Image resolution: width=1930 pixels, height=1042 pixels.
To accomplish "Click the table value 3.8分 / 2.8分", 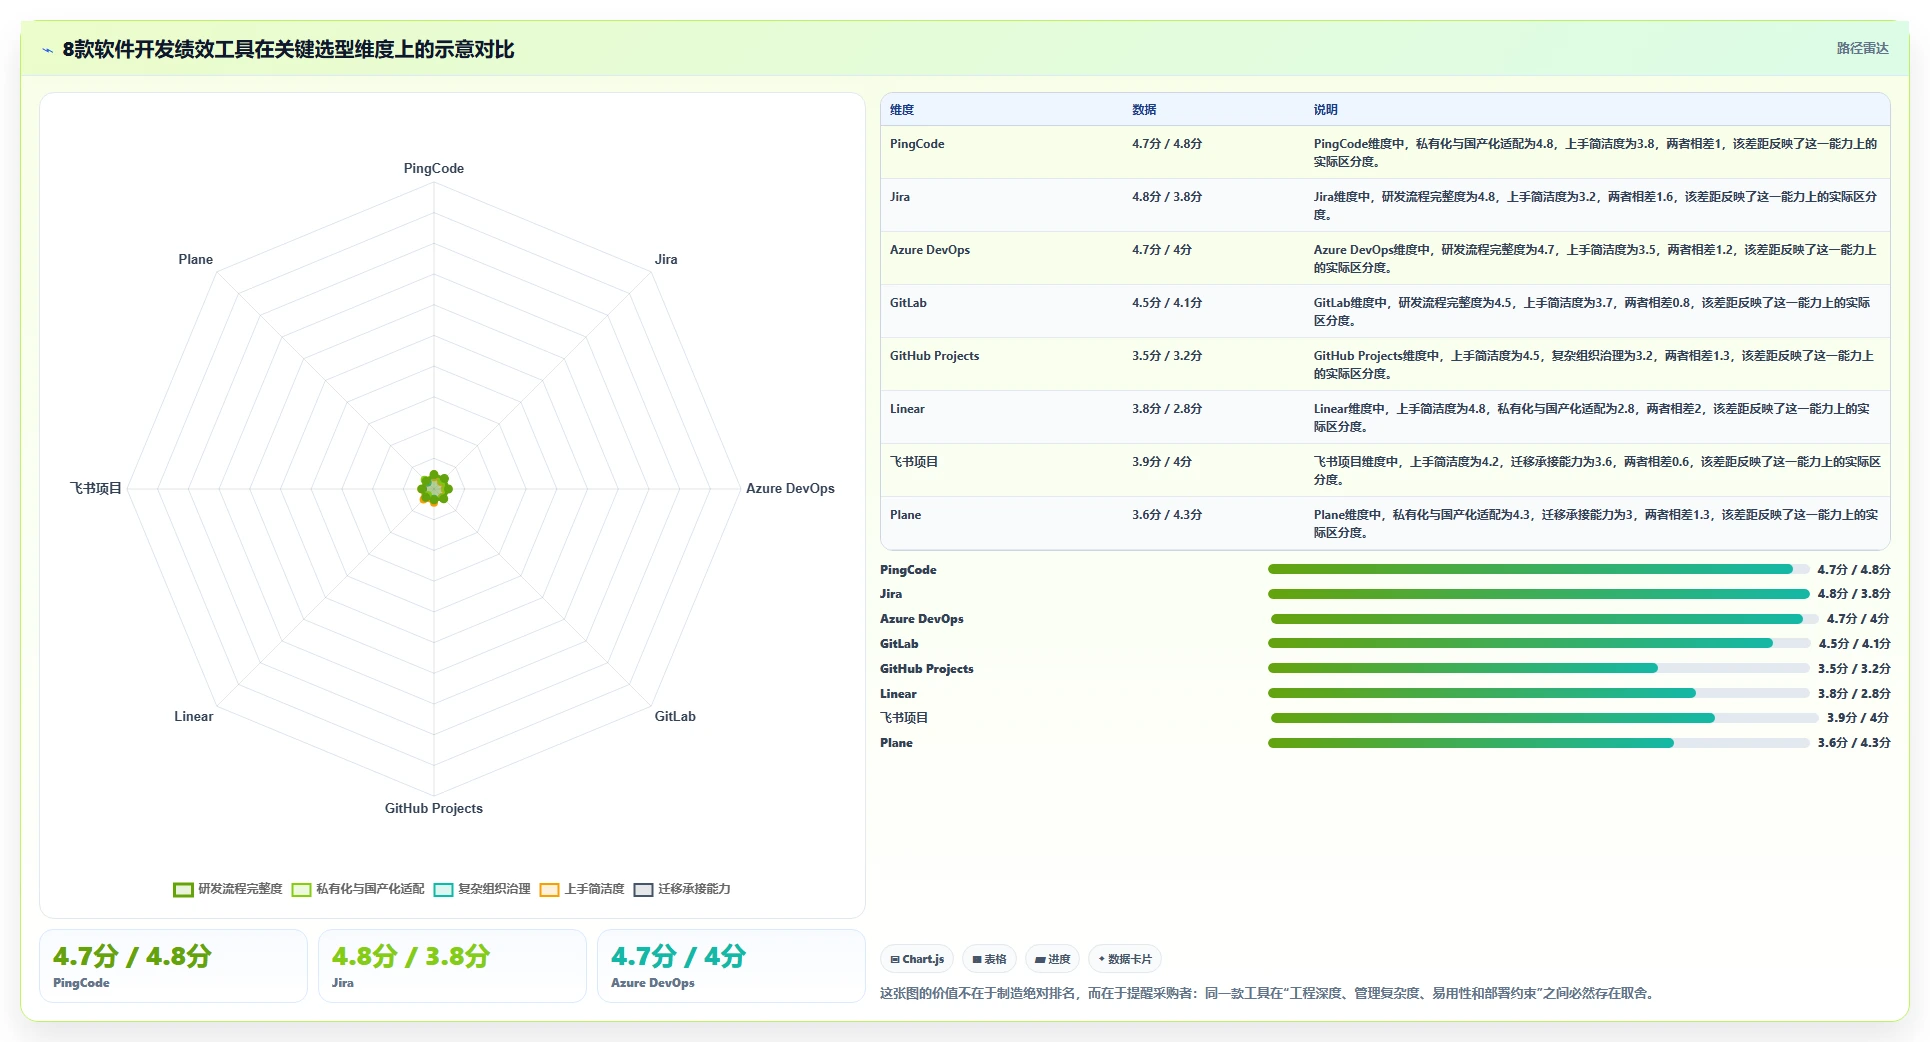I will coord(1167,409).
